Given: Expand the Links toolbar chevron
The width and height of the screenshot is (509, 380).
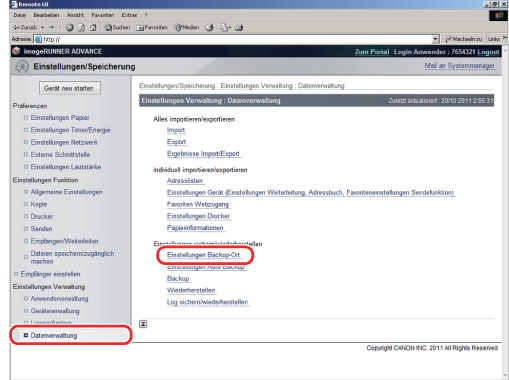Looking at the screenshot, I should coord(504,39).
